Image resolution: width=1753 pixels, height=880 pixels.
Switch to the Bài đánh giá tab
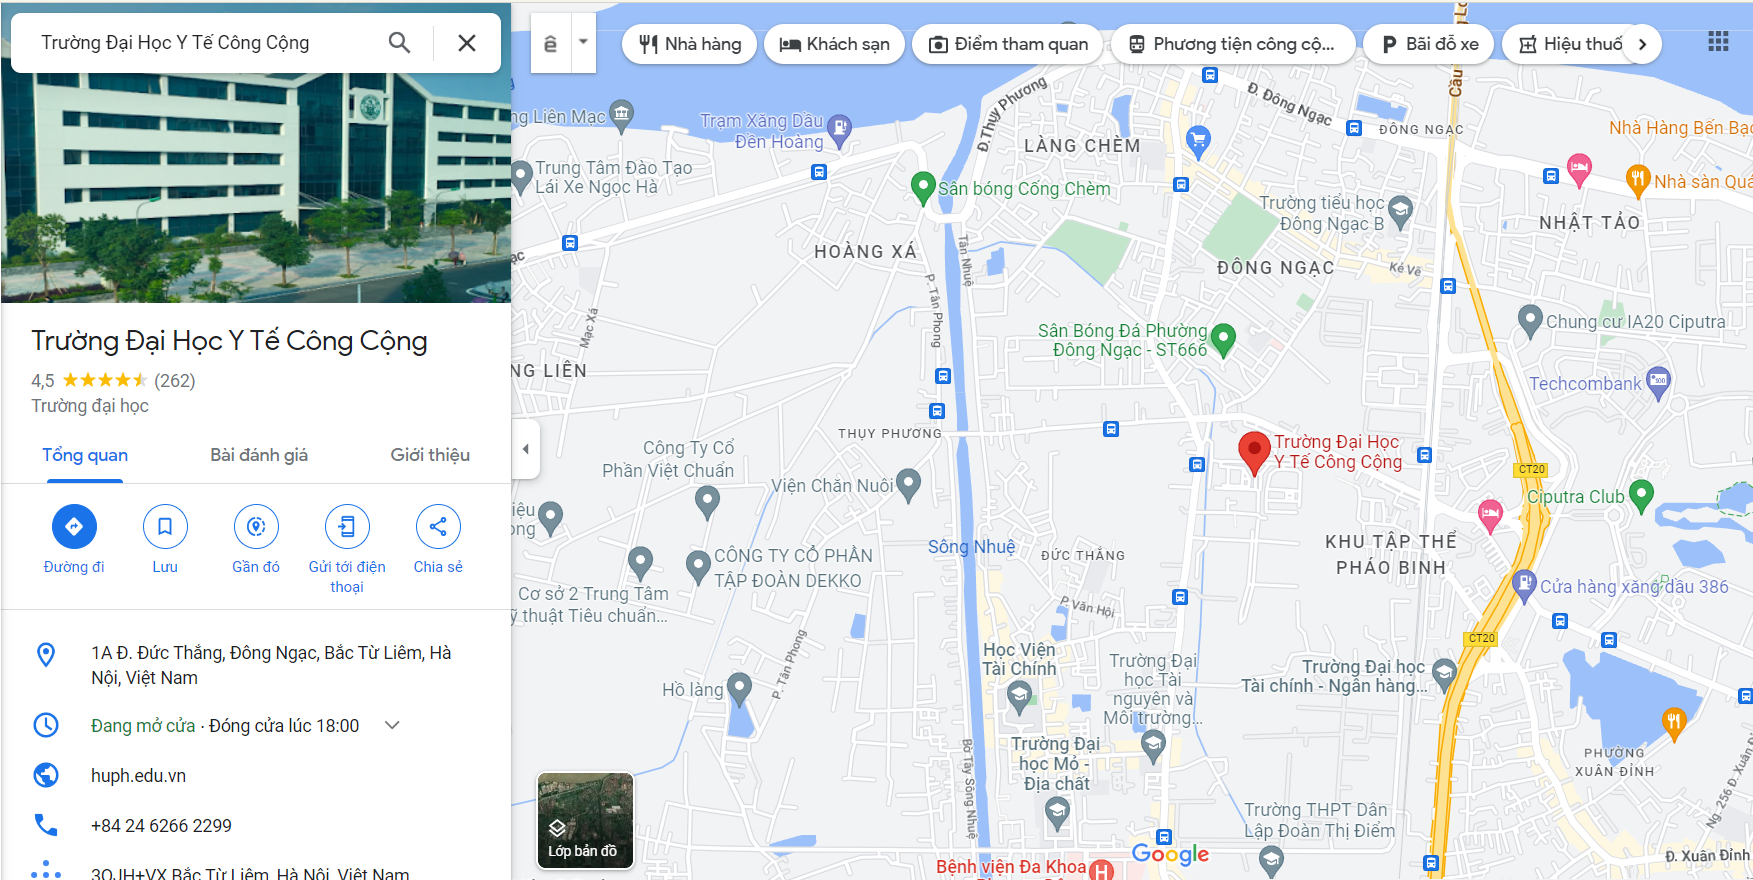(259, 455)
